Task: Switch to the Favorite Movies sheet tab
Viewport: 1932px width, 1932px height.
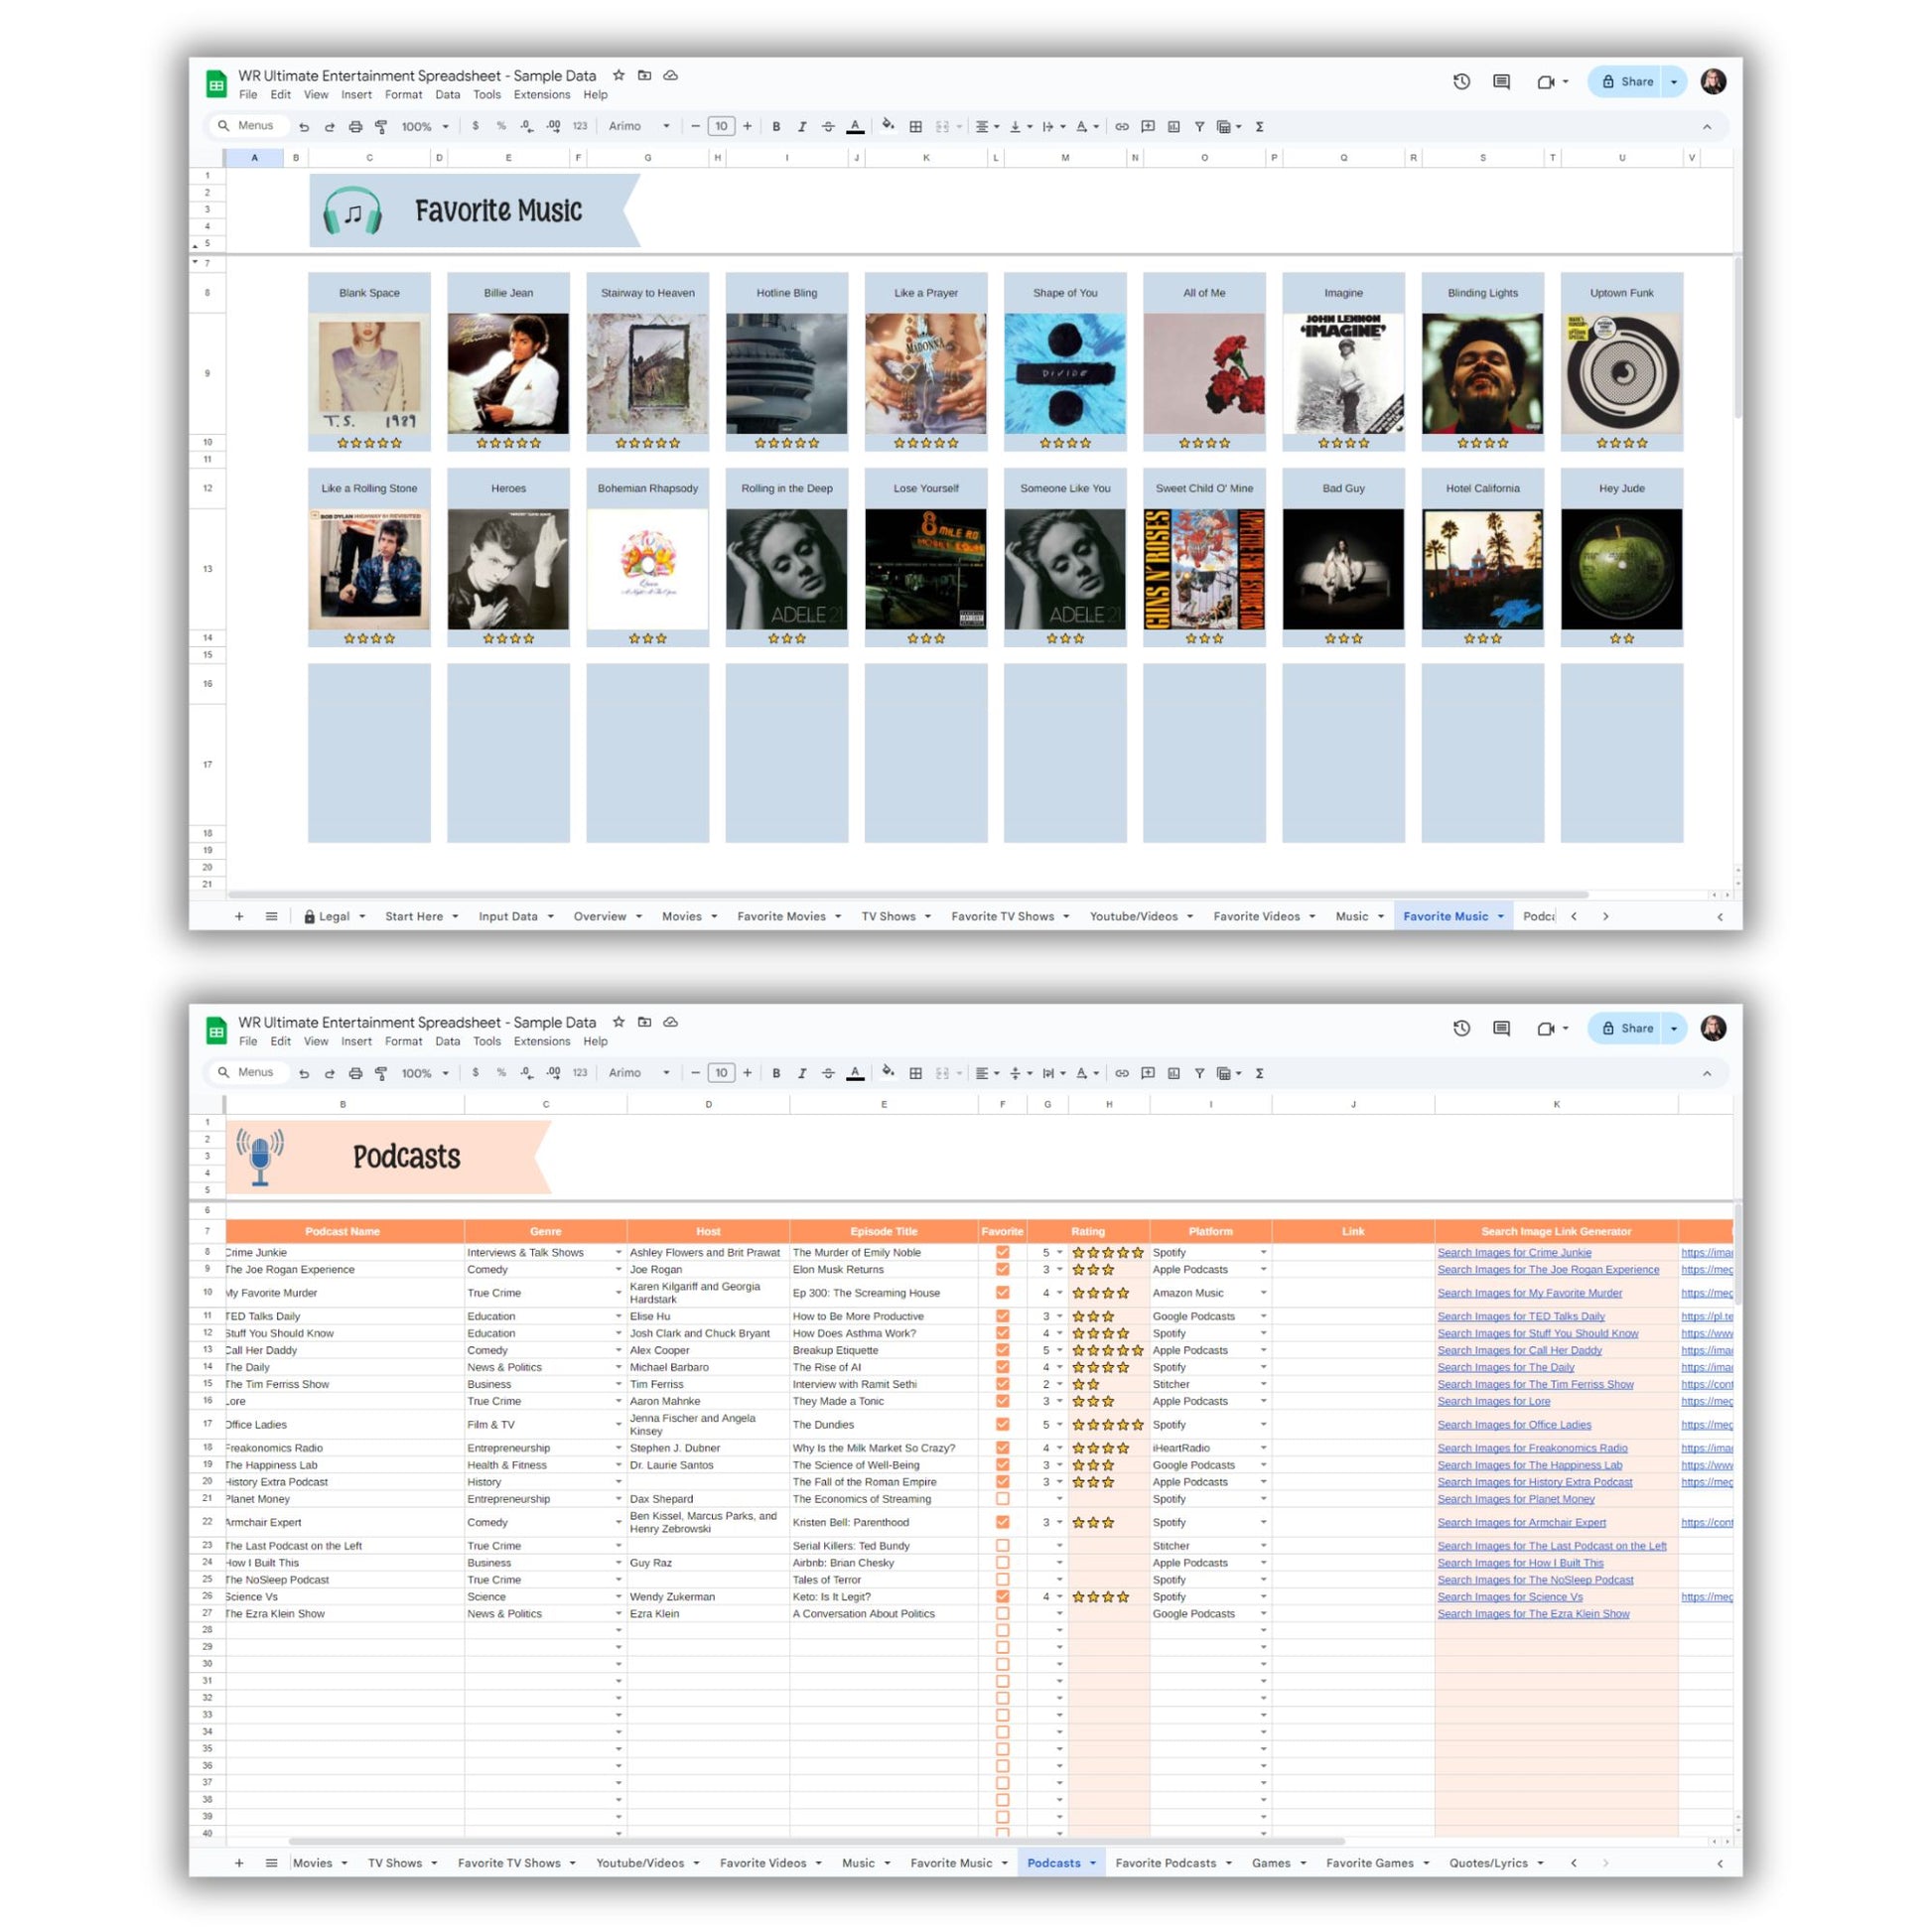Action: pos(781,916)
